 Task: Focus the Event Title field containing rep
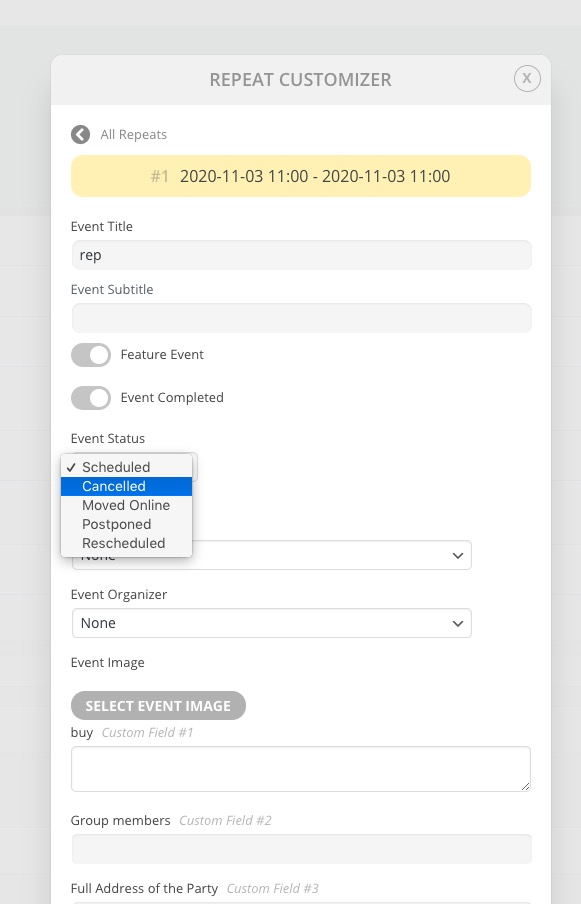click(x=301, y=255)
